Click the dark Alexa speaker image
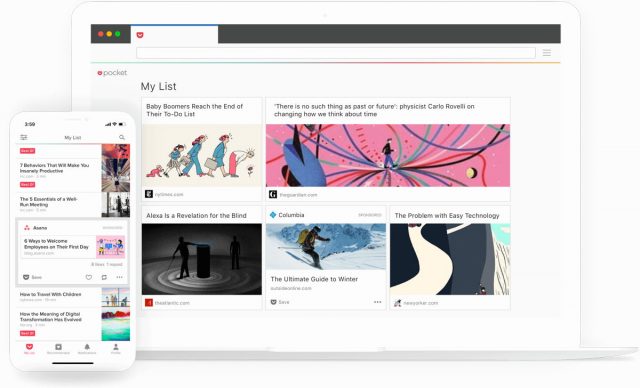Screen dimensions: 640x388 pyautogui.click(x=202, y=259)
